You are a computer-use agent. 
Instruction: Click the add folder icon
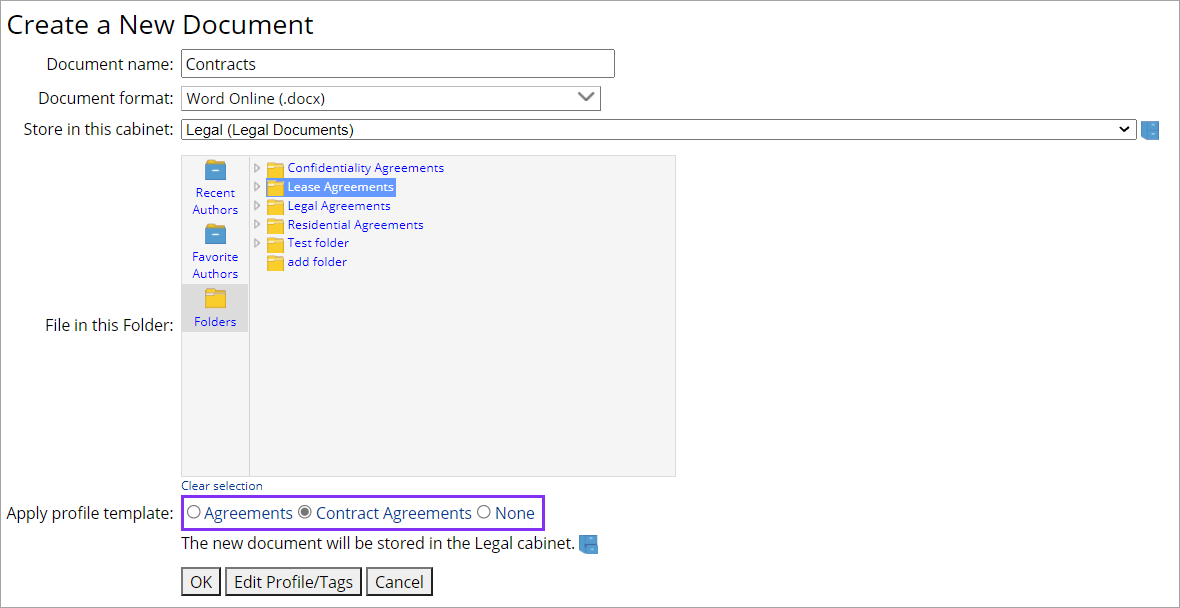[274, 262]
